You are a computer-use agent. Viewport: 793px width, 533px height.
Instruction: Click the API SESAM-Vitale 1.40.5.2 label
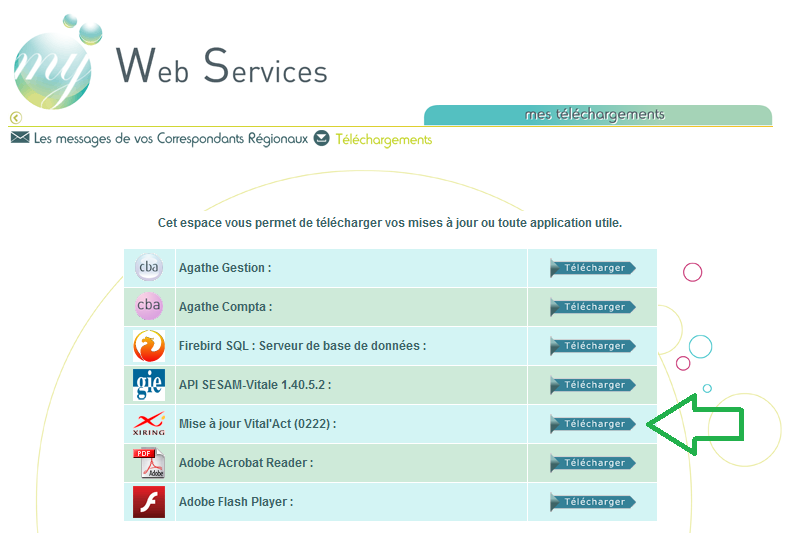coord(255,384)
